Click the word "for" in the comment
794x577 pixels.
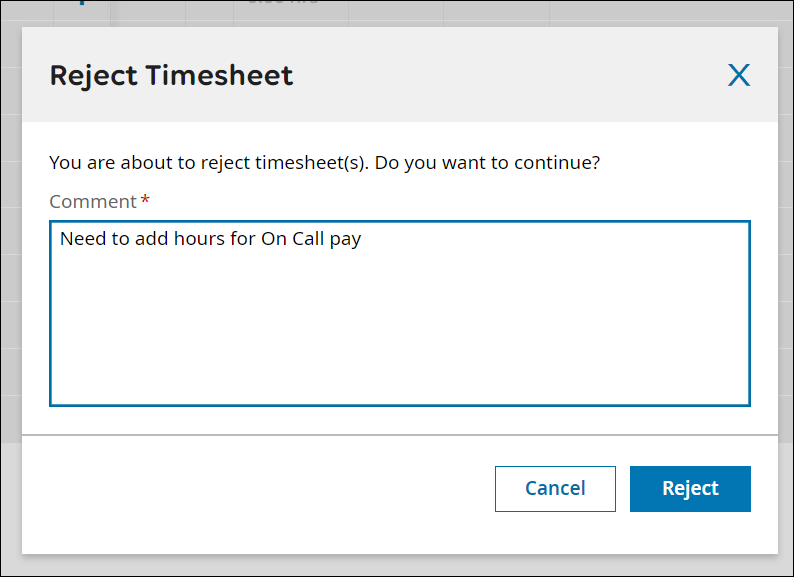[242, 239]
